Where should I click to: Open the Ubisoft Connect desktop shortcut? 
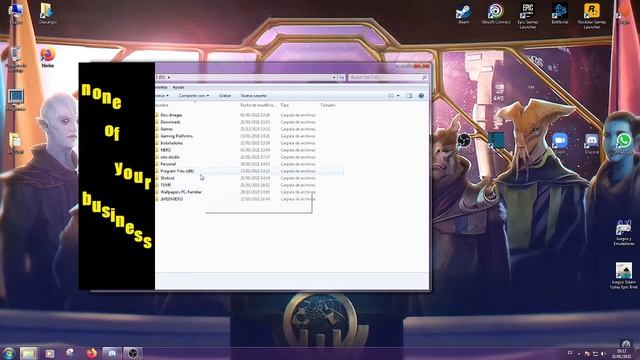pos(496,14)
